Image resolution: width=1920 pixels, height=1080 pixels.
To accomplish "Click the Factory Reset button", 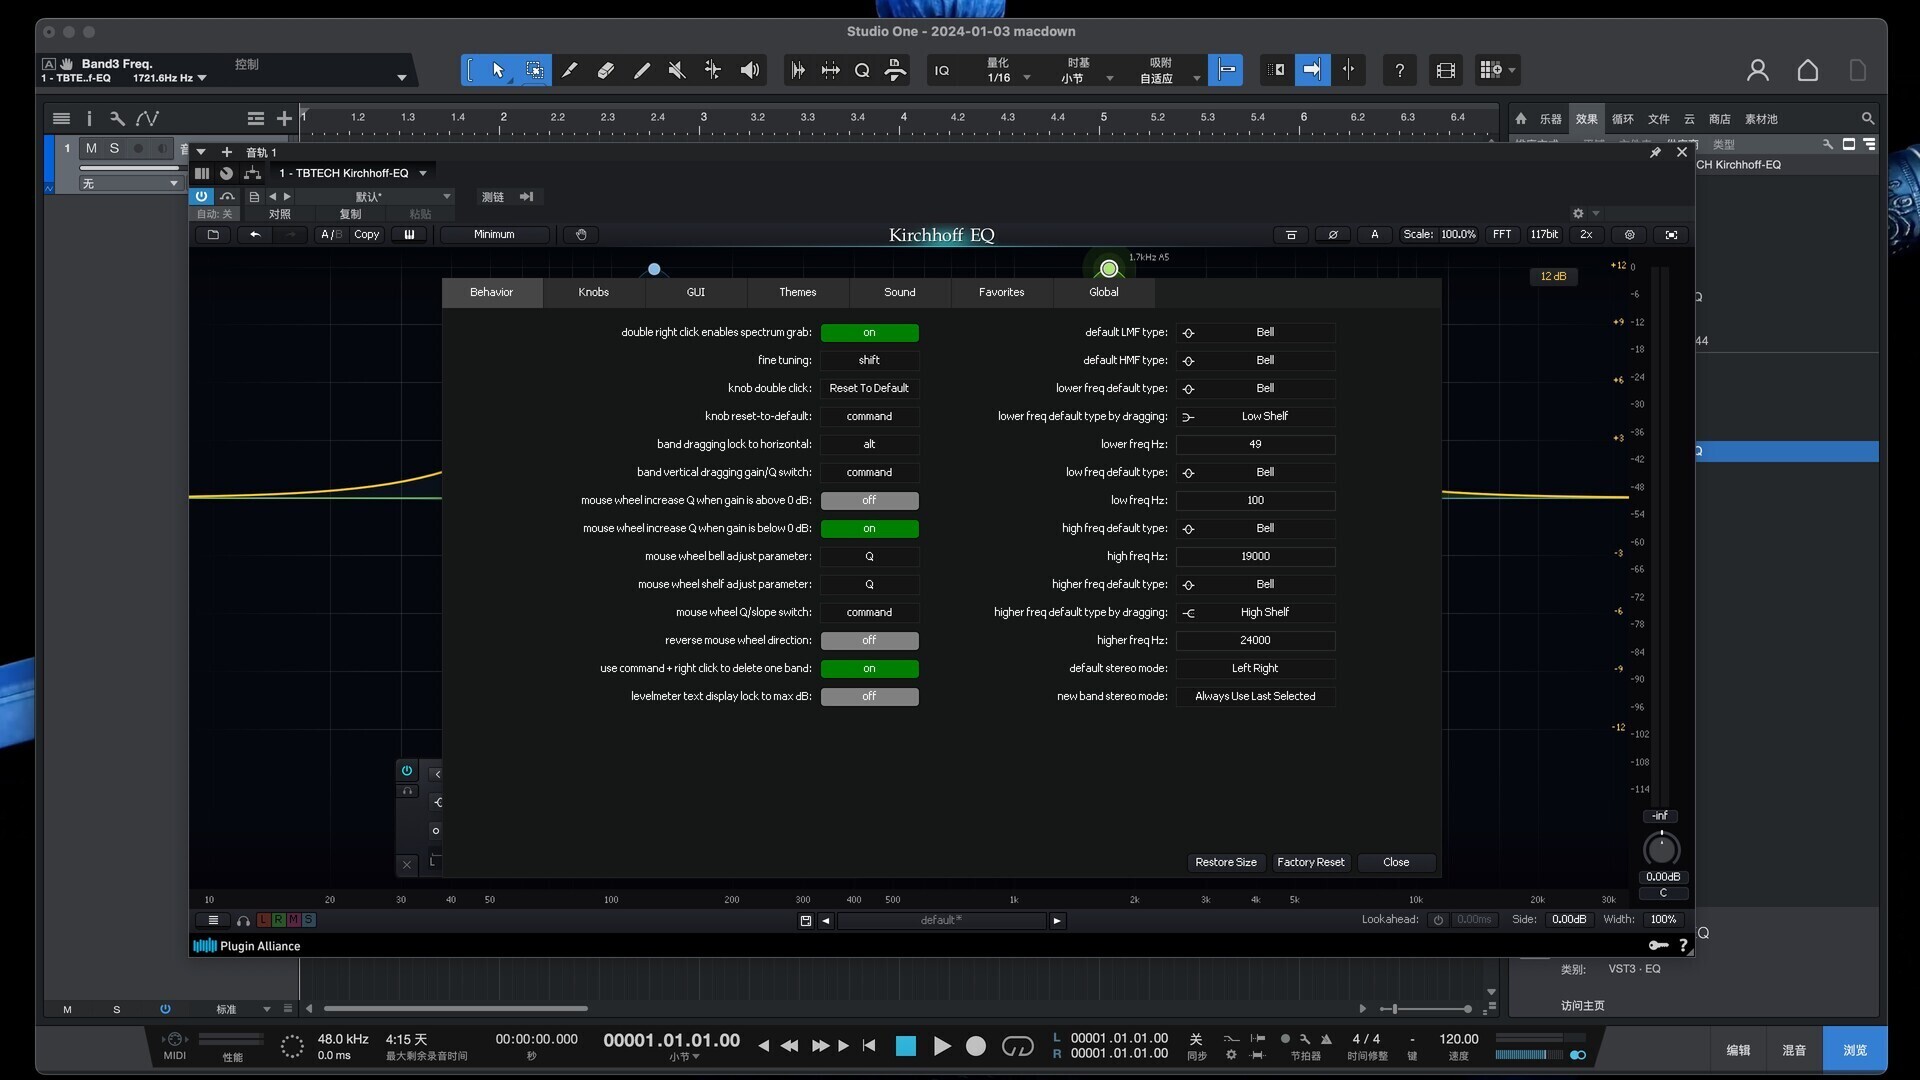I will [x=1311, y=863].
